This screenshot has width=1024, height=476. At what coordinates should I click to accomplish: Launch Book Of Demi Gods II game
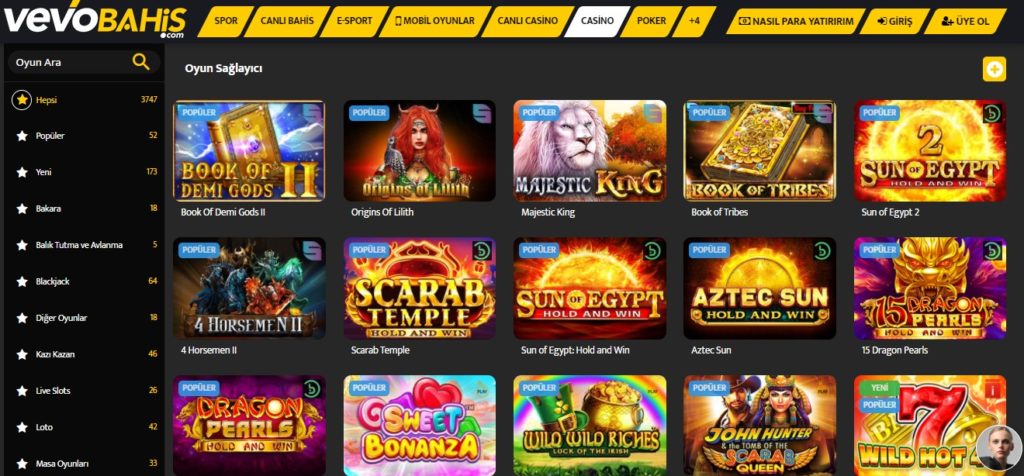coord(249,151)
